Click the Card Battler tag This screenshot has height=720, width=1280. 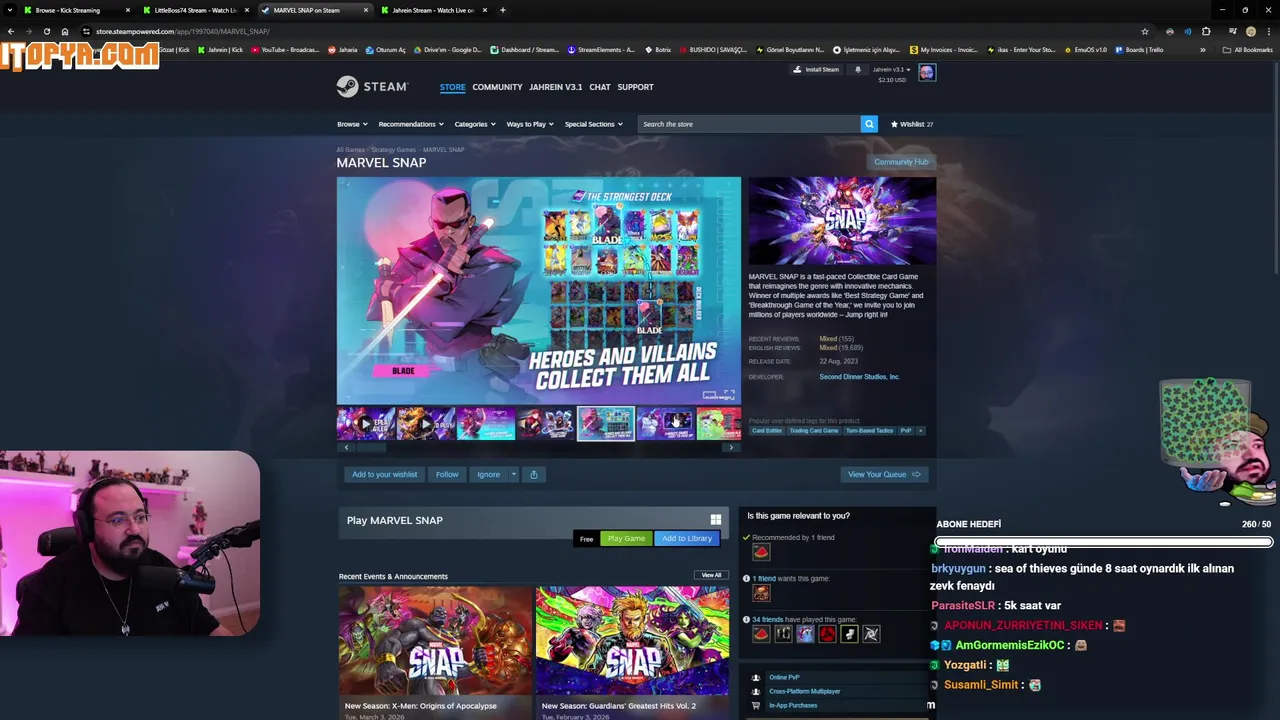tap(767, 430)
